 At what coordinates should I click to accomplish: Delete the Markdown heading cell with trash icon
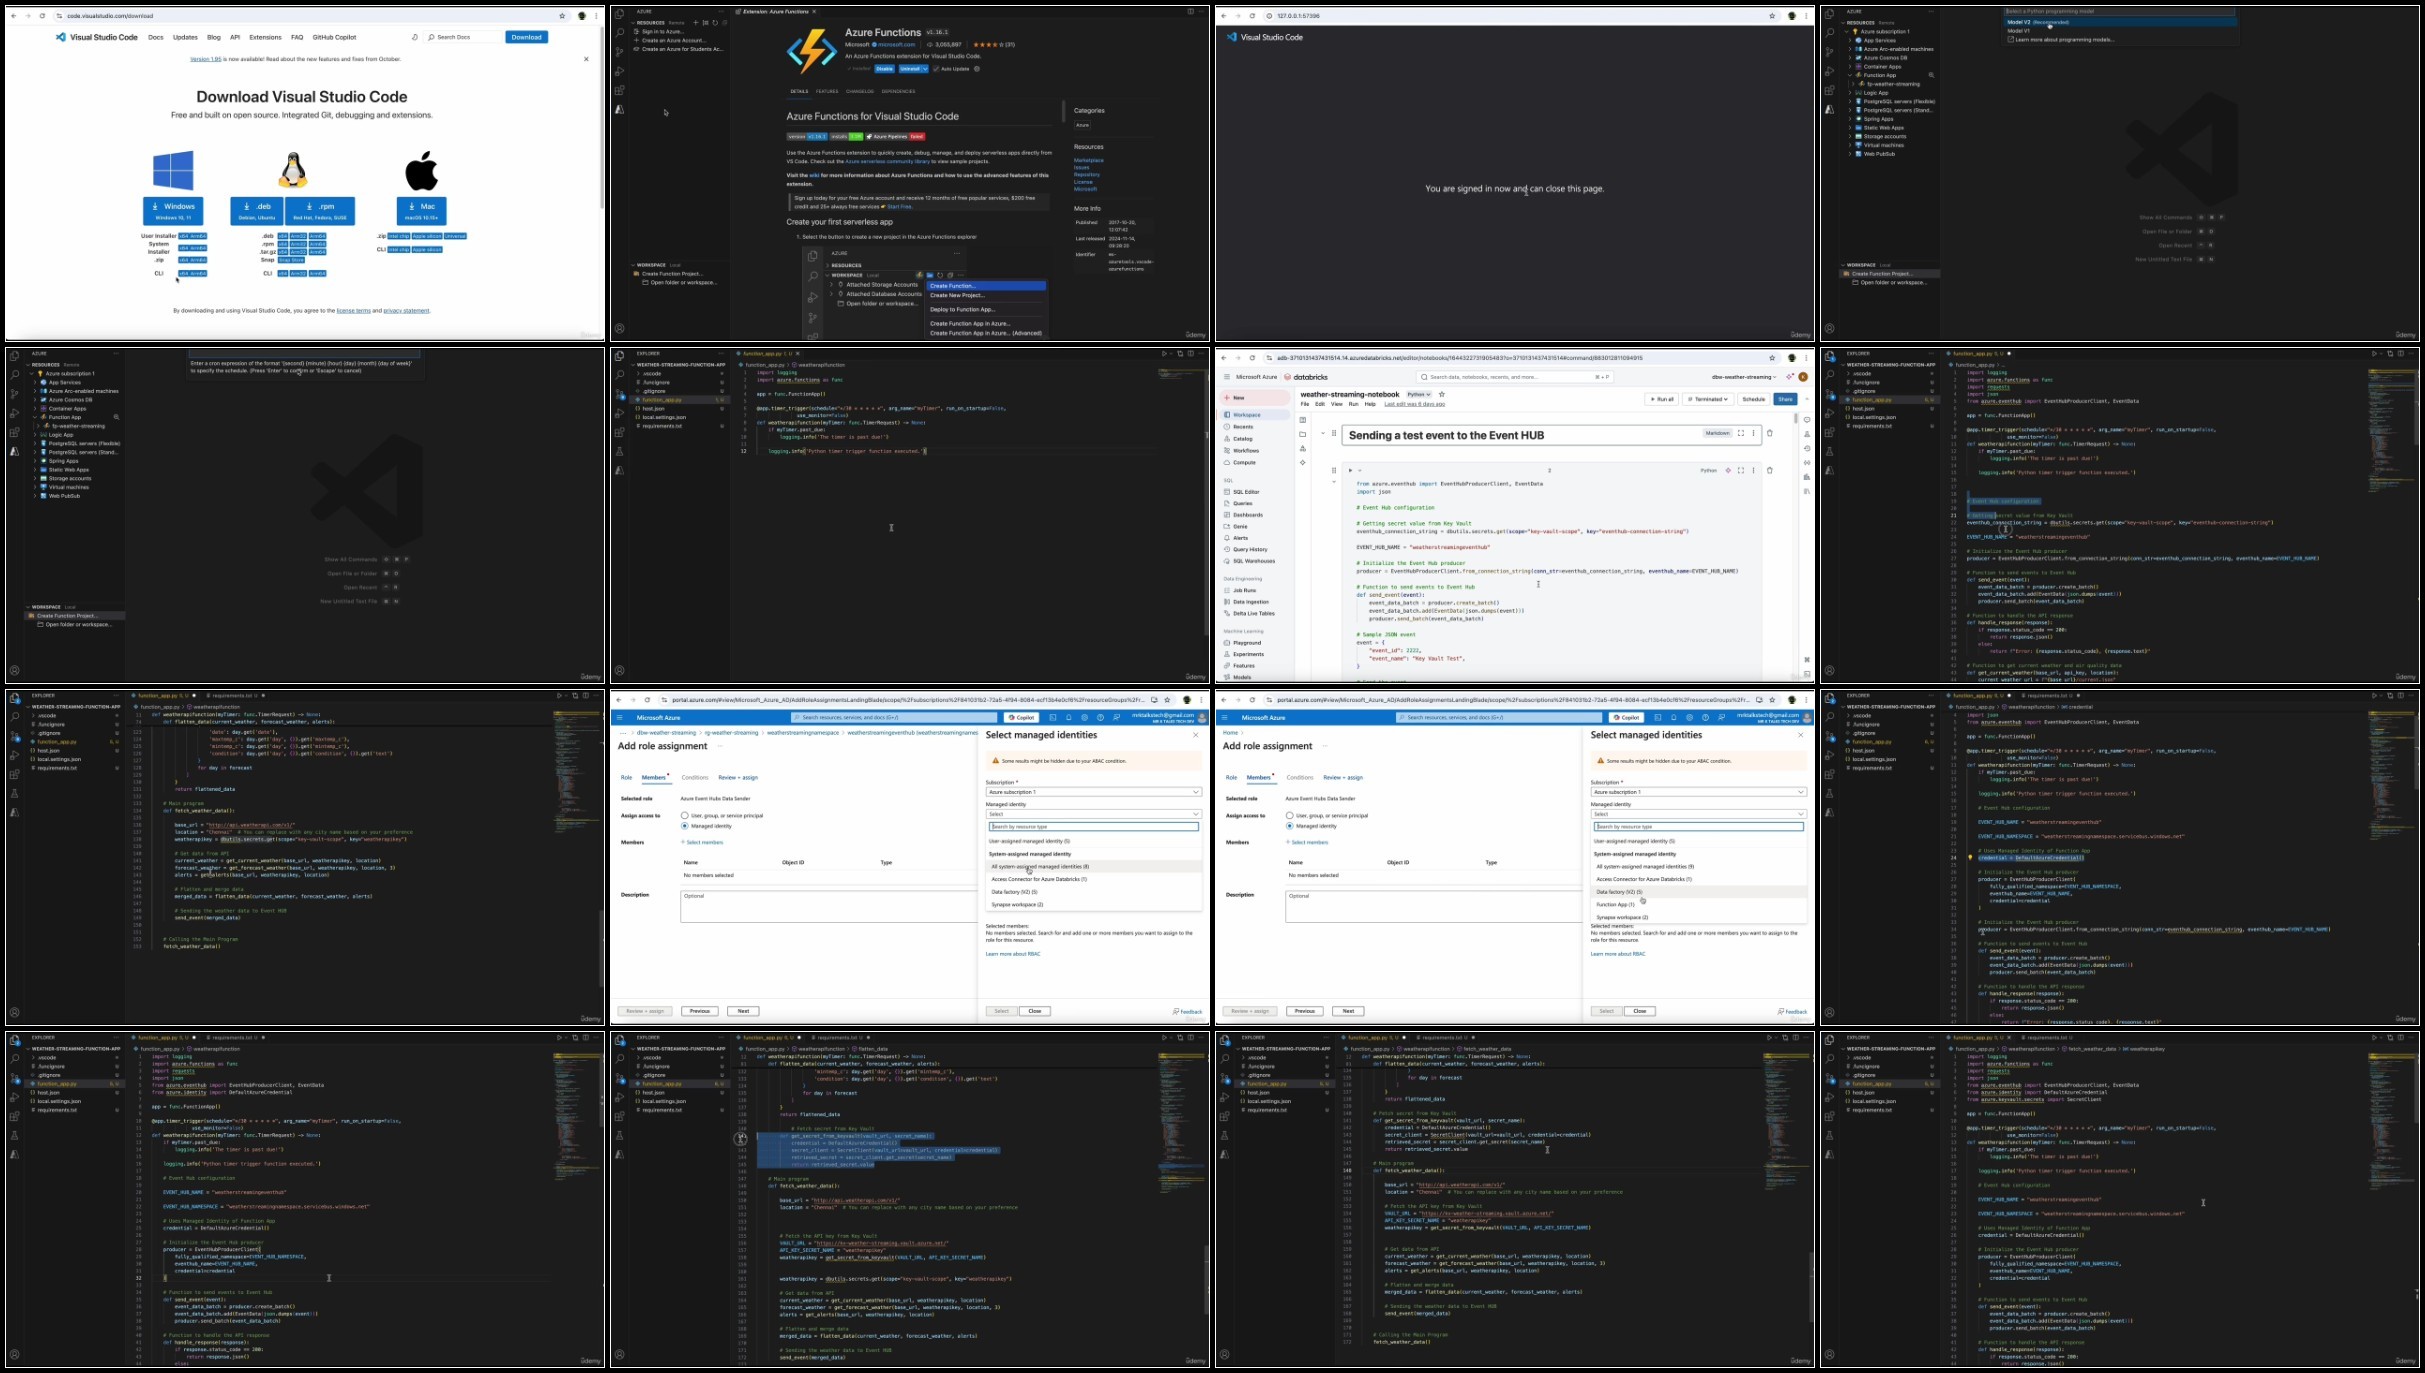(1769, 433)
